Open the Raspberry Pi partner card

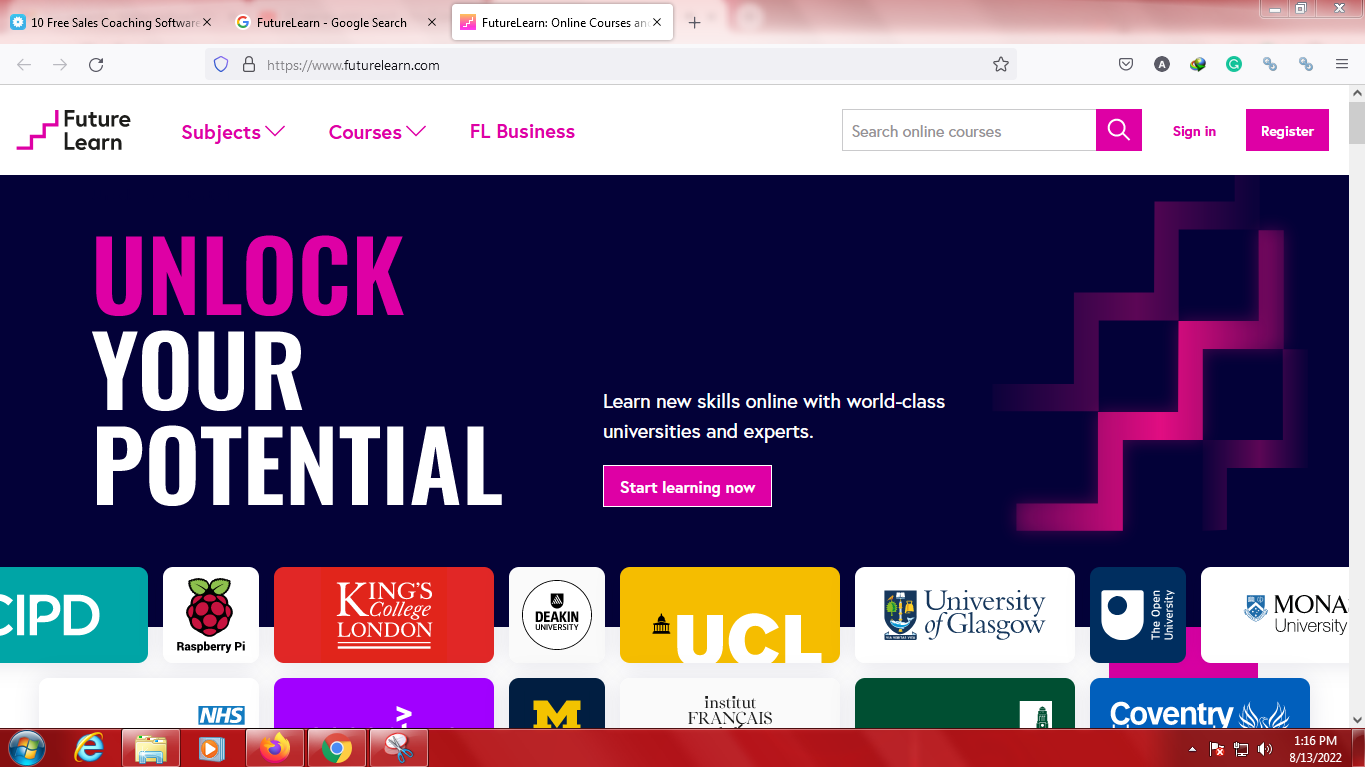211,615
